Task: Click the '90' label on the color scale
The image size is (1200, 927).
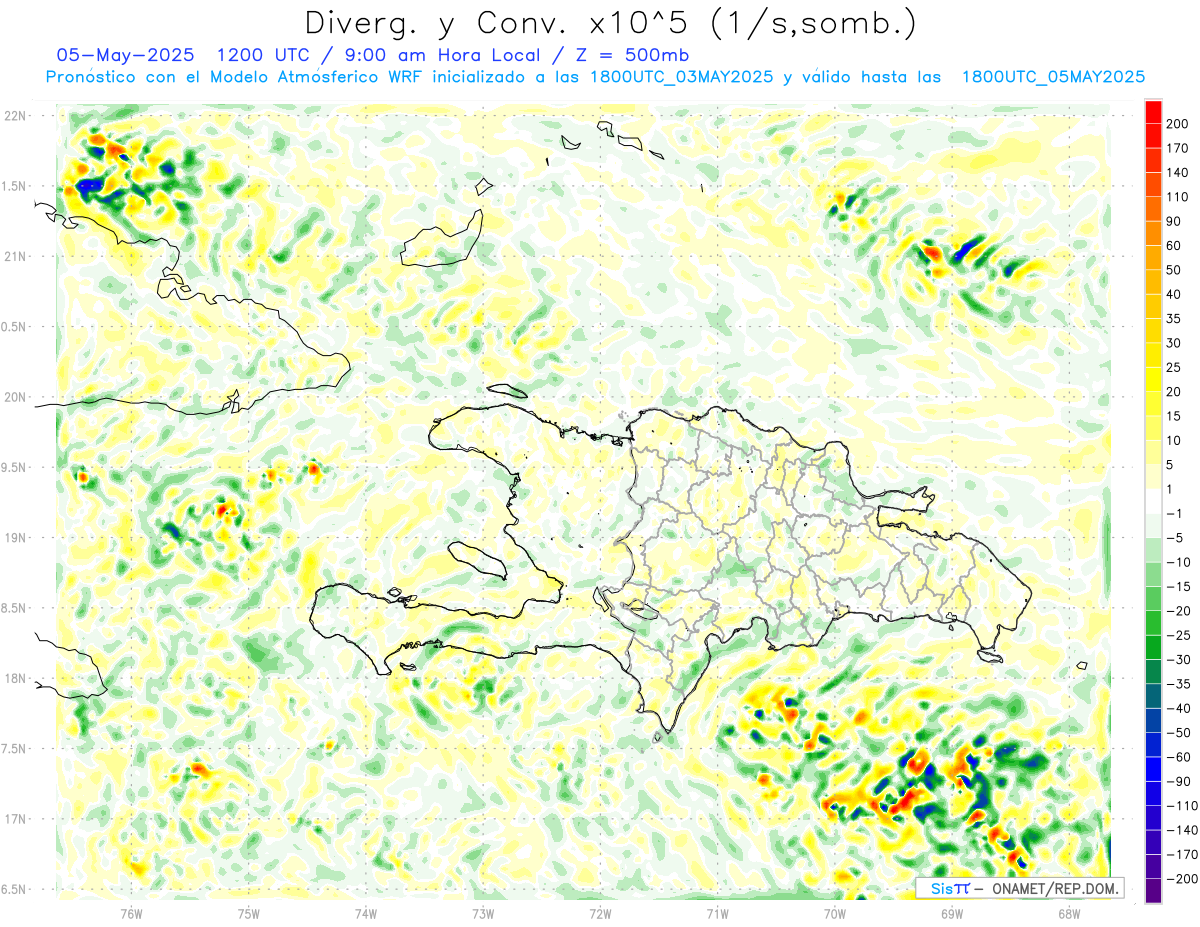Action: [x=1174, y=221]
